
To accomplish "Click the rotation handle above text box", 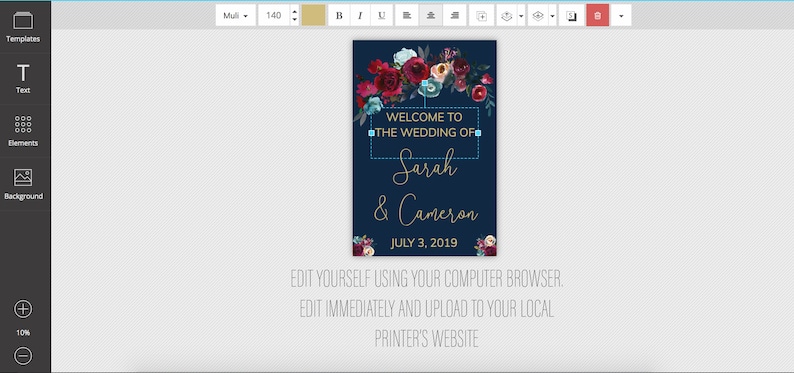I will (x=425, y=83).
